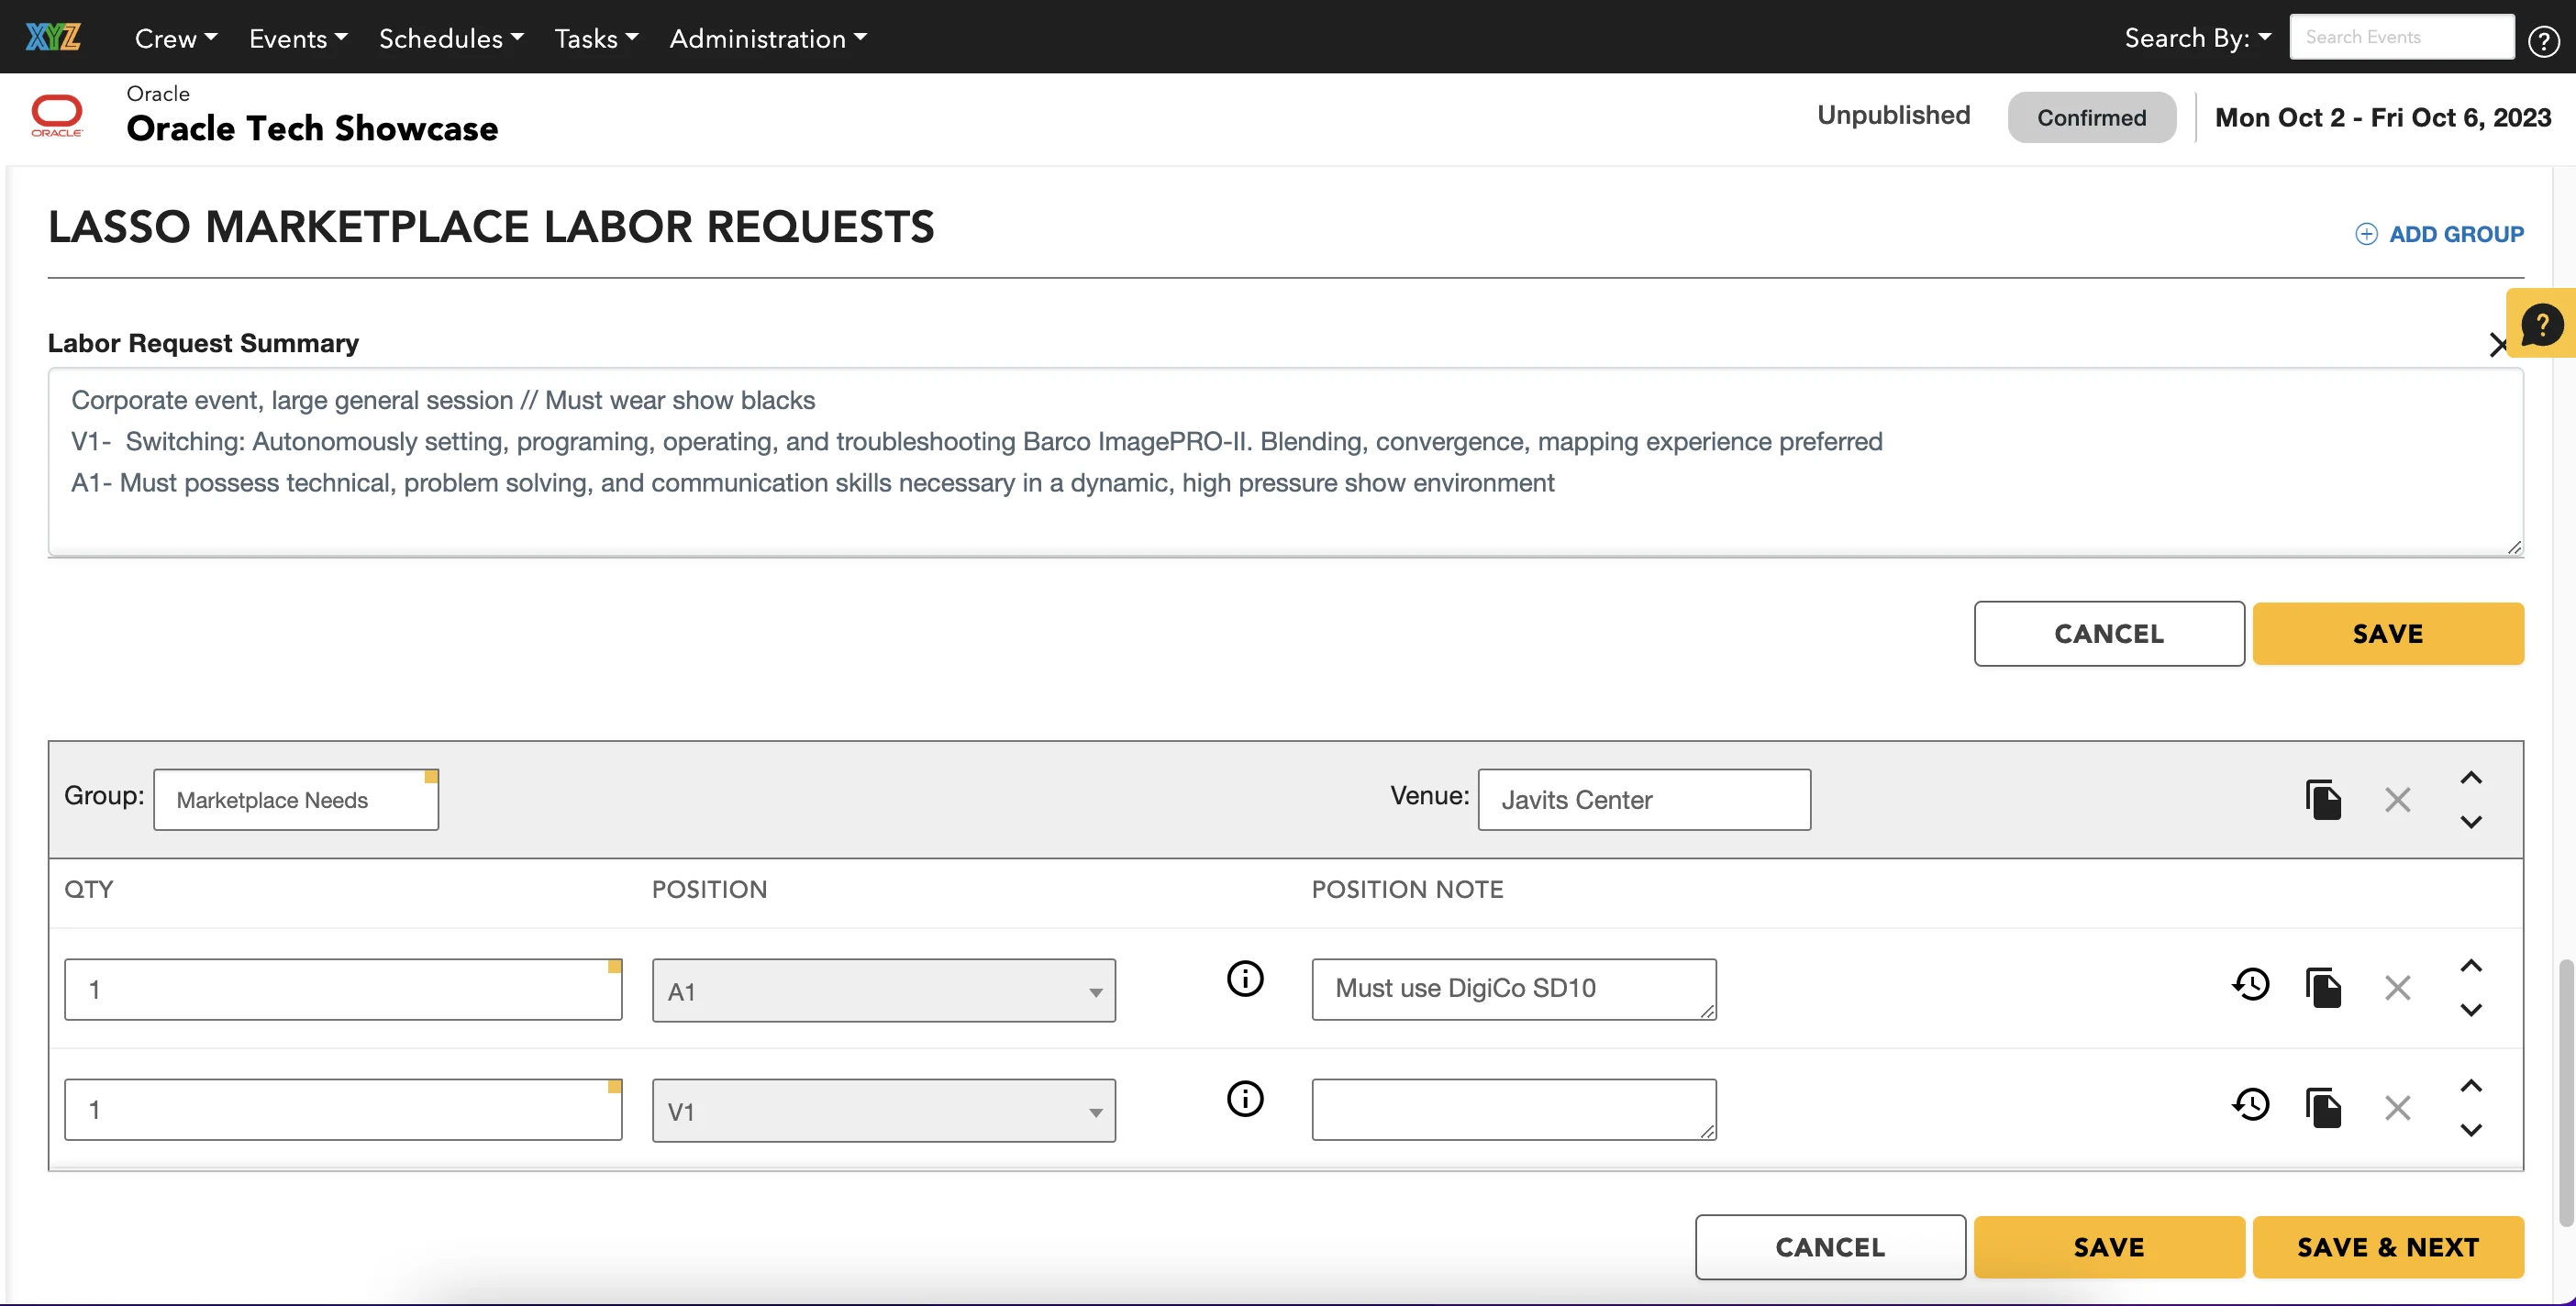This screenshot has width=2576, height=1306.
Task: Open the Schedules menu
Action: [451, 38]
